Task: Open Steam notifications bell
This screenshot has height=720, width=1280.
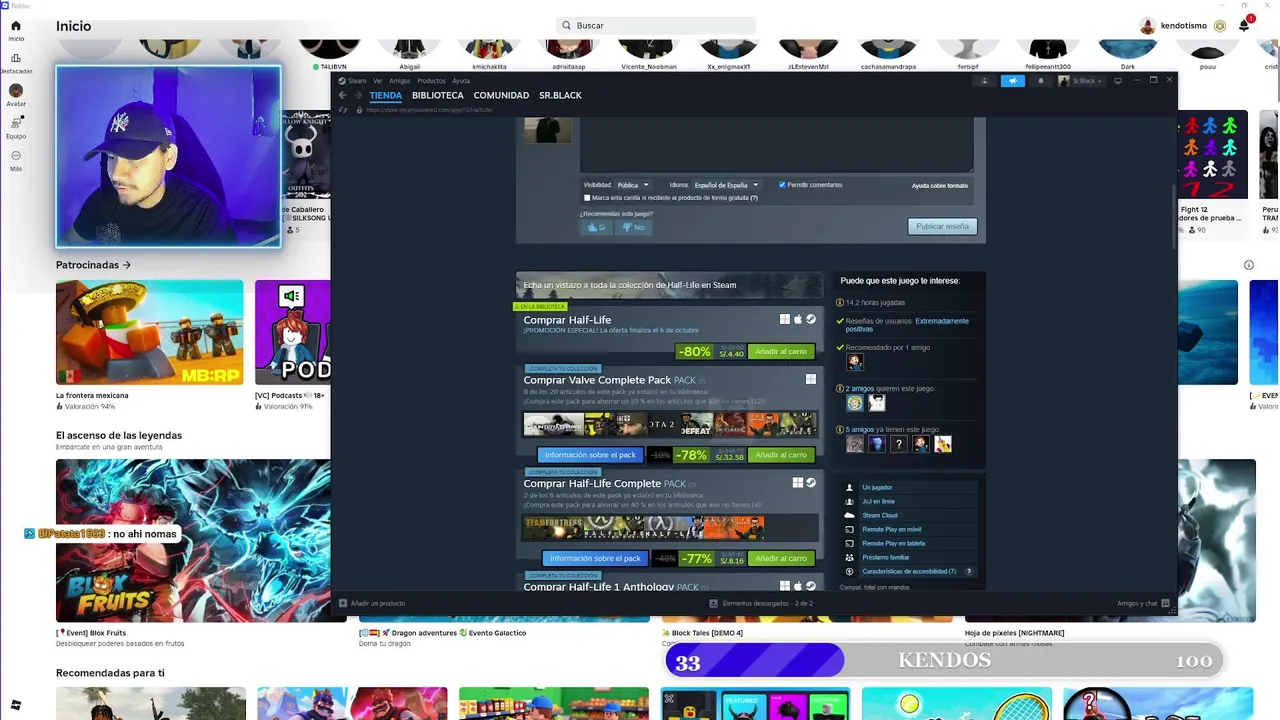Action: click(x=1040, y=81)
